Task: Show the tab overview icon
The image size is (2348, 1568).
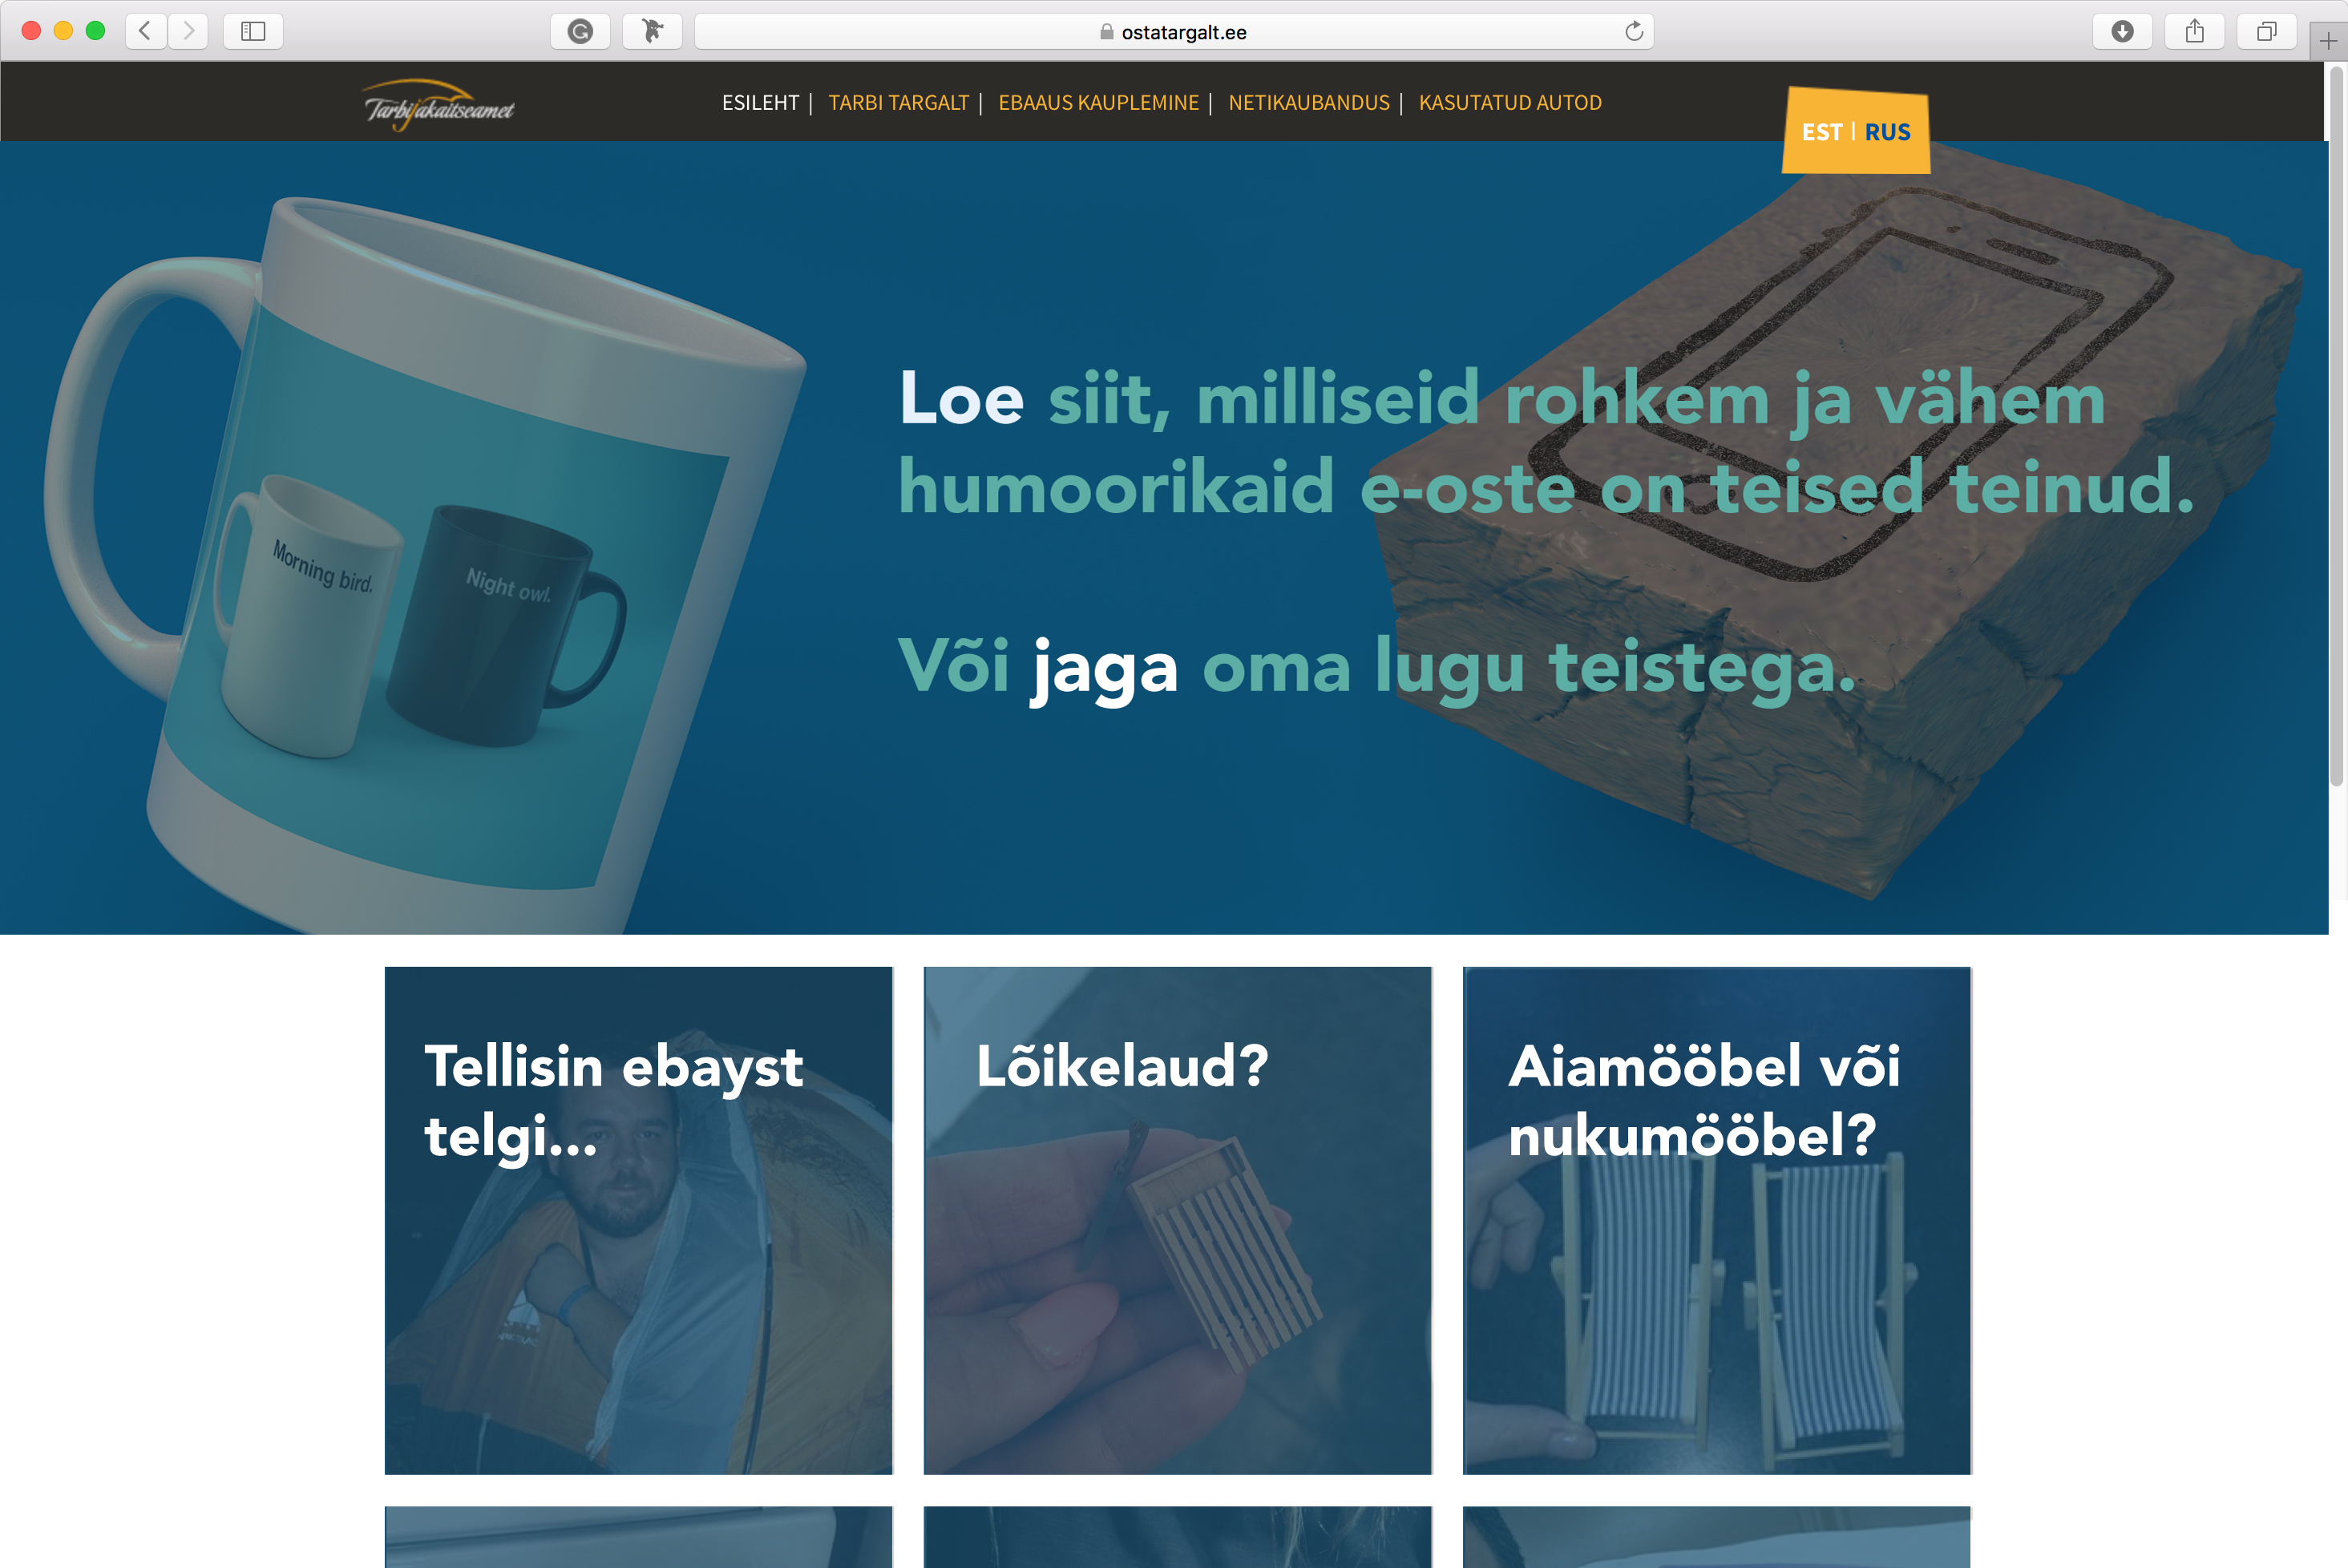Action: [x=2266, y=31]
